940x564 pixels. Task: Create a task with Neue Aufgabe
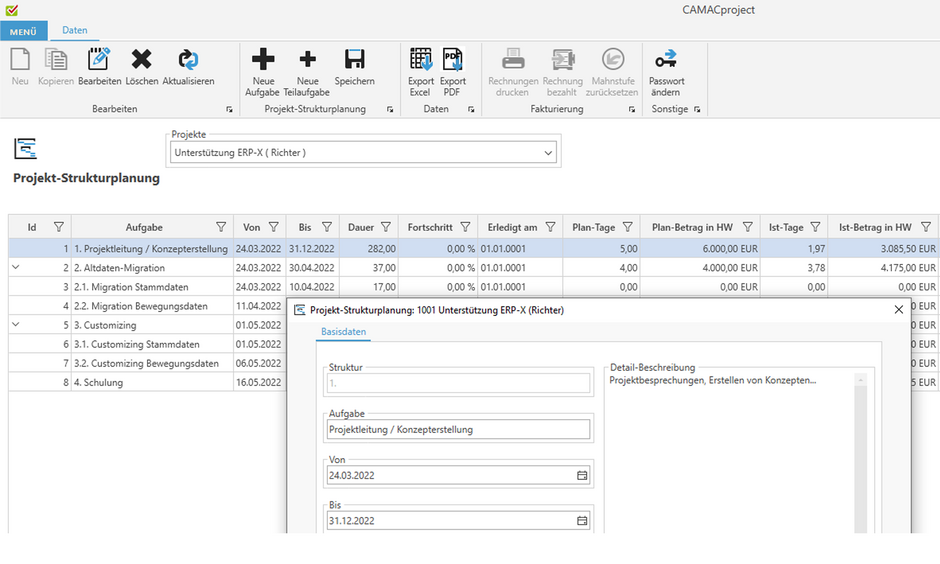(262, 60)
